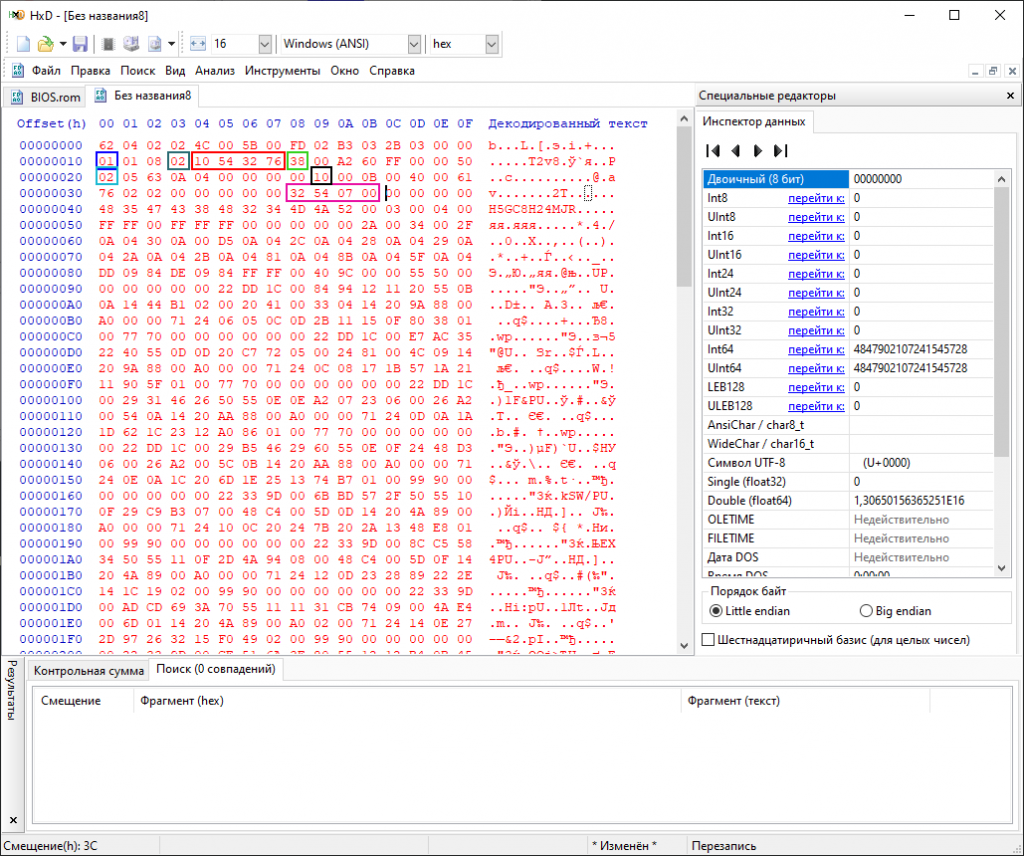Screen dimensions: 1024x856
Task: Go to next byte in data inspector
Action: pyautogui.click(x=758, y=151)
